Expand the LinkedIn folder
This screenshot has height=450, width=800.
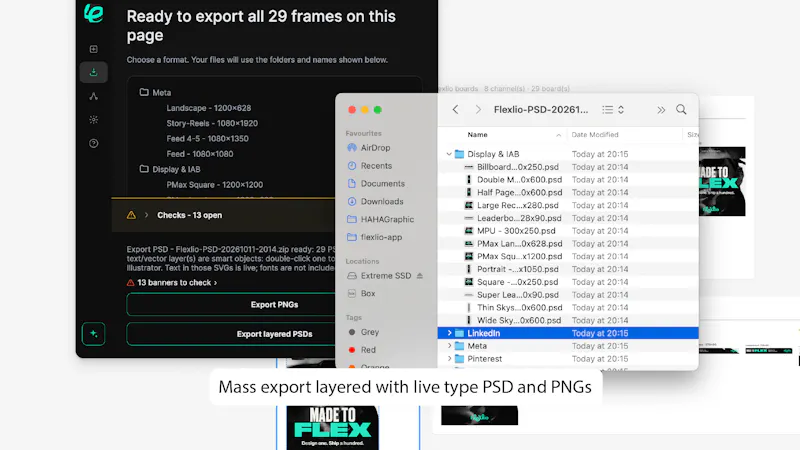point(449,333)
